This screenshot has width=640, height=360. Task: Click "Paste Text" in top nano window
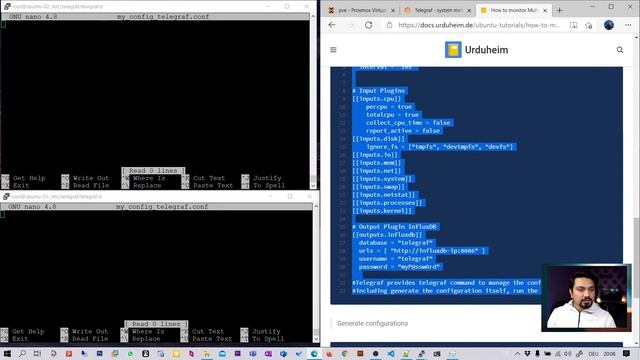coord(213,185)
